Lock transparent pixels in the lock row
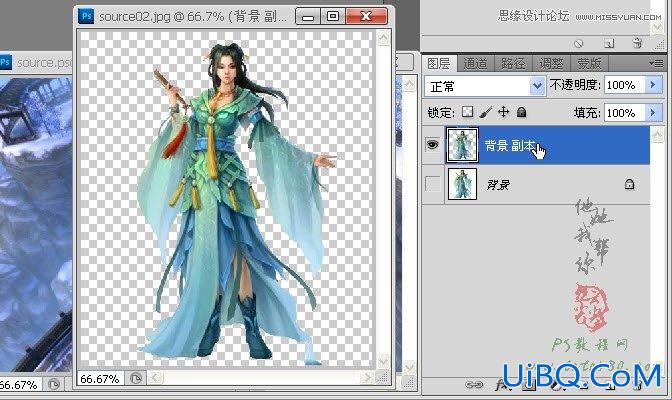 coord(467,112)
